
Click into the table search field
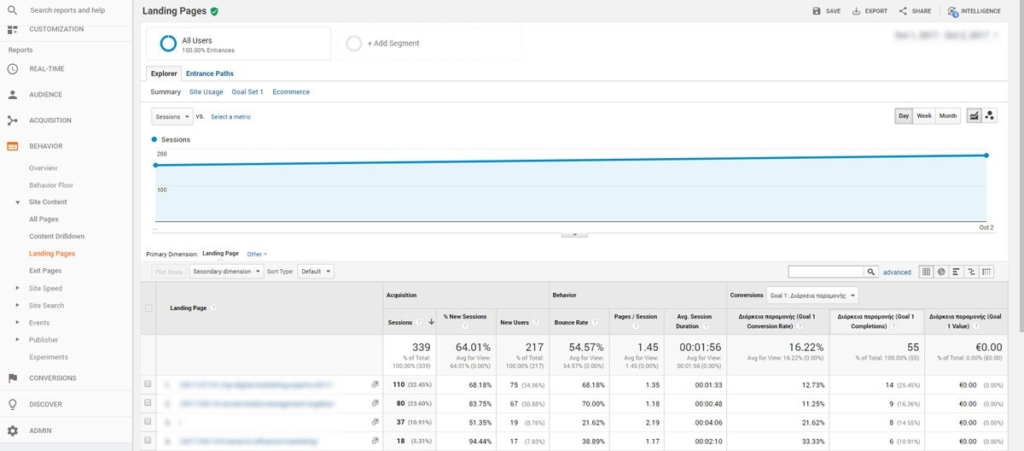point(825,271)
